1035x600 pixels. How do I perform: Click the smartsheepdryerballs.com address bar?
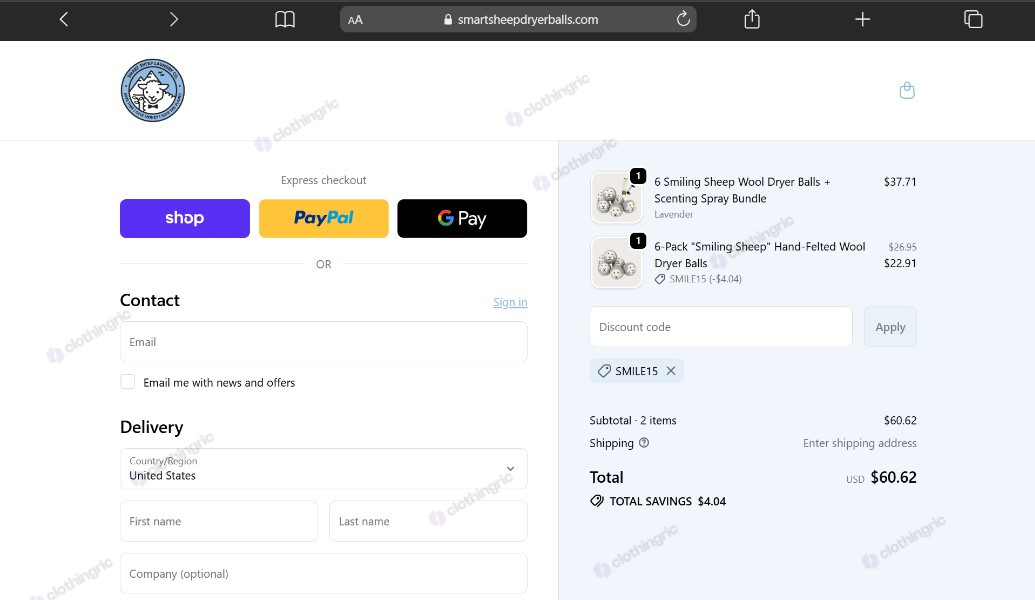tap(518, 20)
